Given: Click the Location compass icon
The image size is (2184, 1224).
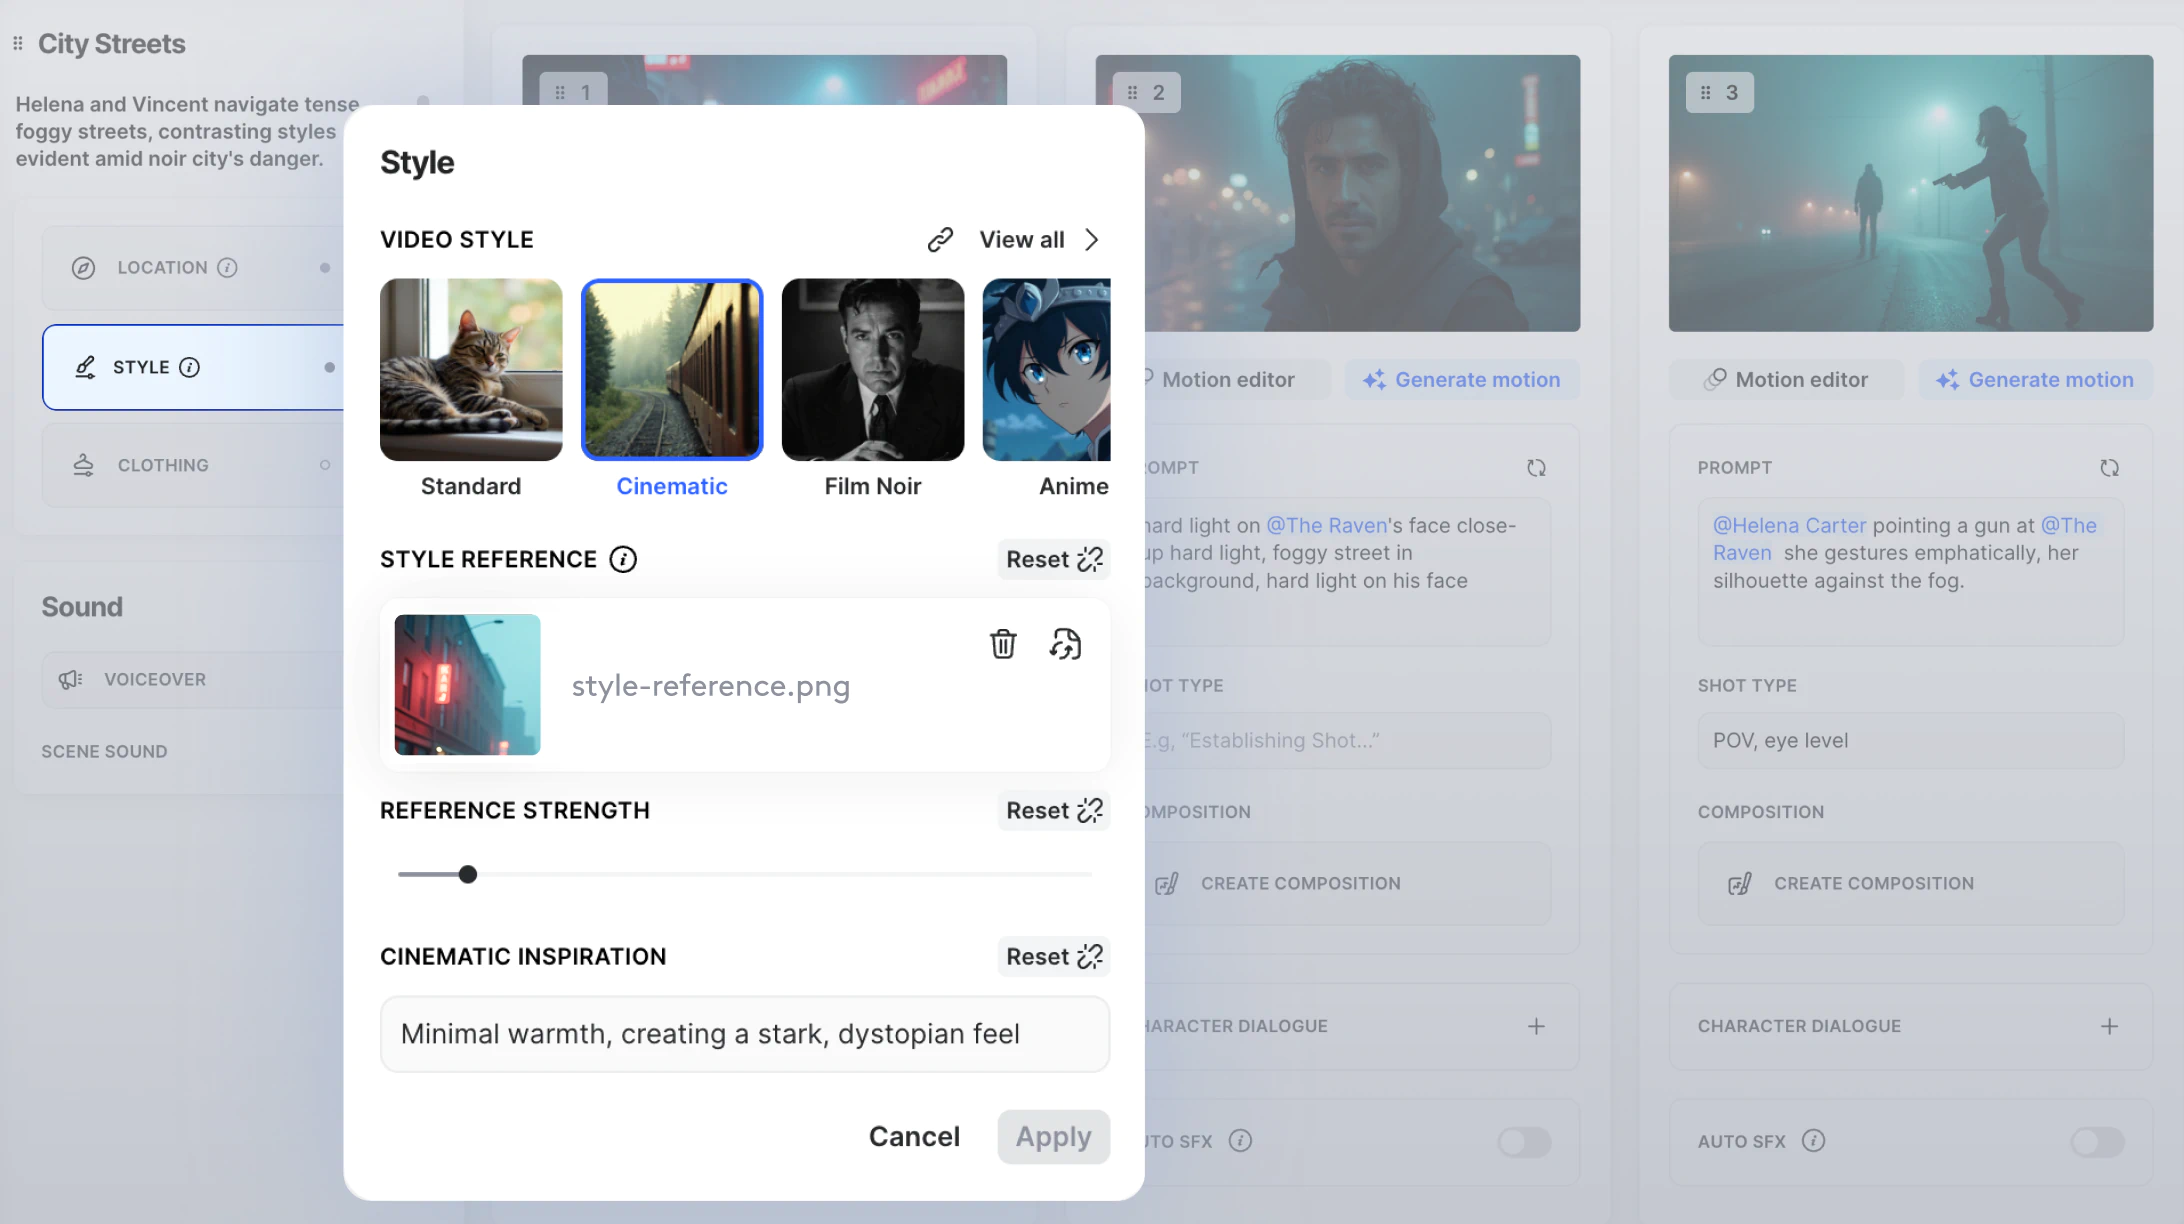Looking at the screenshot, I should [x=84, y=268].
